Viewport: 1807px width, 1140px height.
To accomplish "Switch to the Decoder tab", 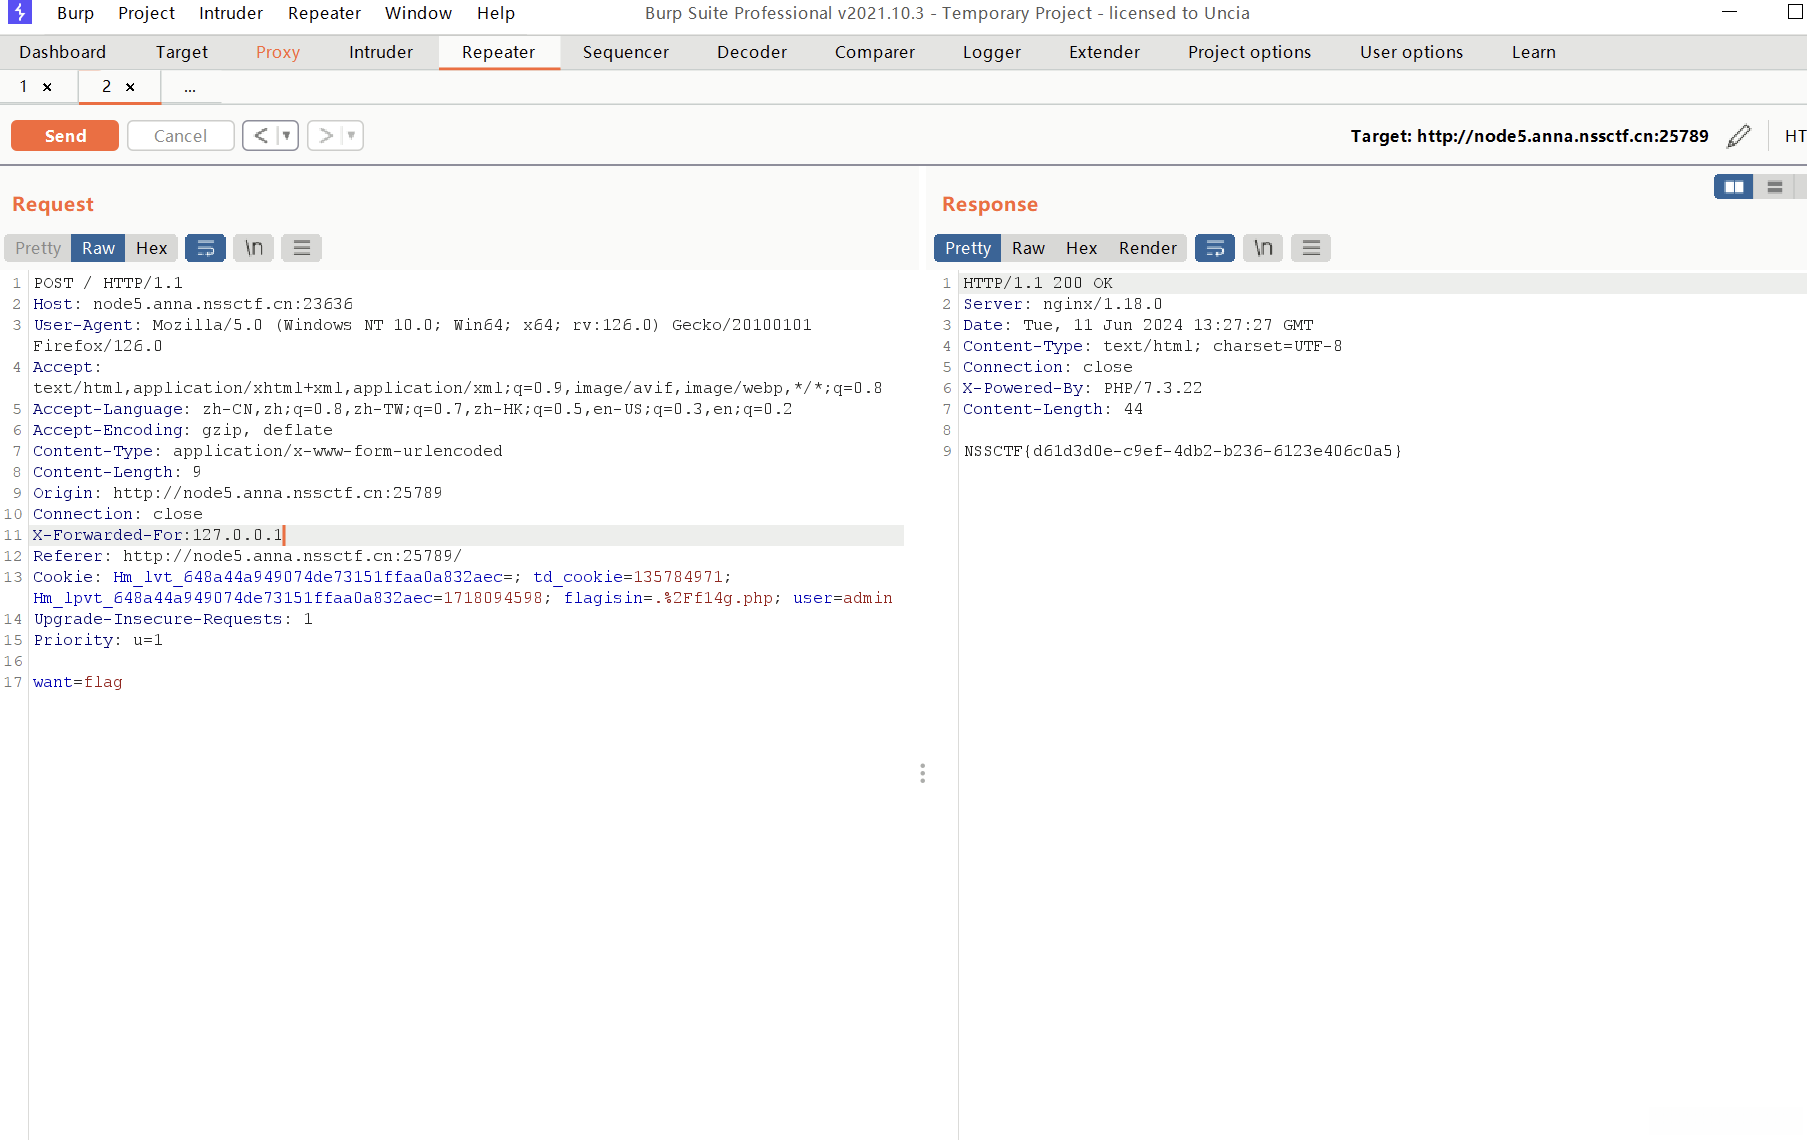I will click(752, 52).
